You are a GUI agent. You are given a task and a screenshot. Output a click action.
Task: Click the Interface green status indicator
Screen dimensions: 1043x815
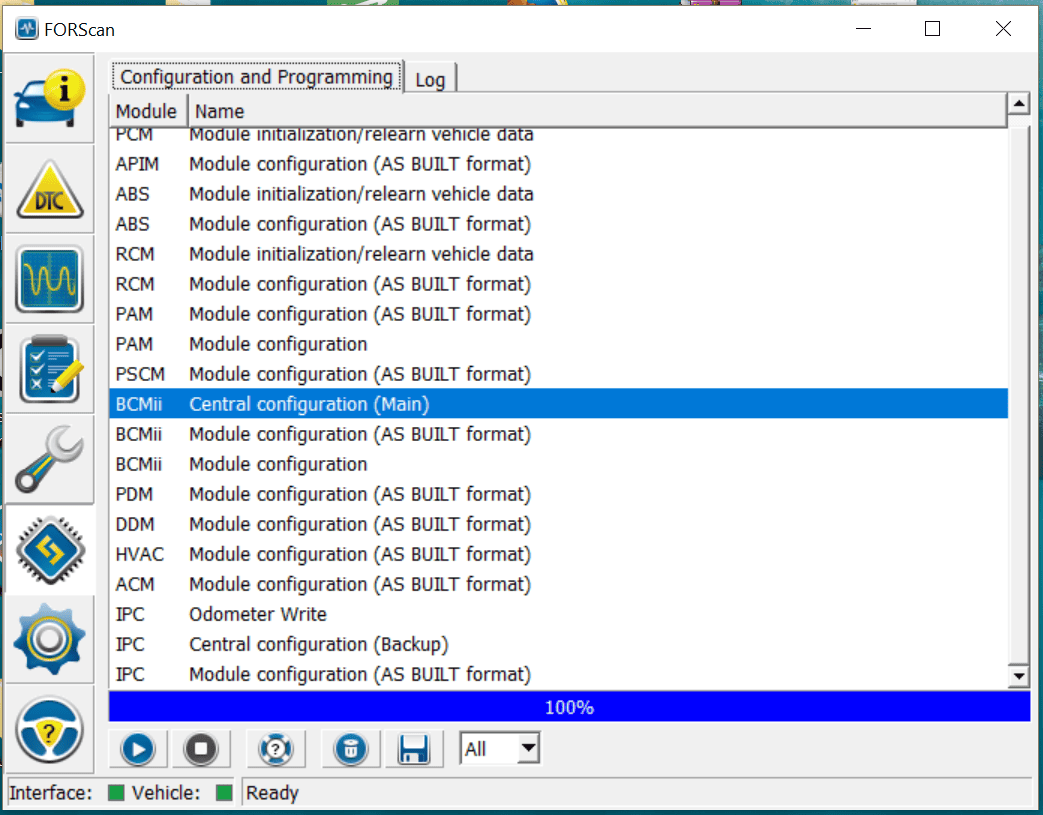tap(116, 793)
